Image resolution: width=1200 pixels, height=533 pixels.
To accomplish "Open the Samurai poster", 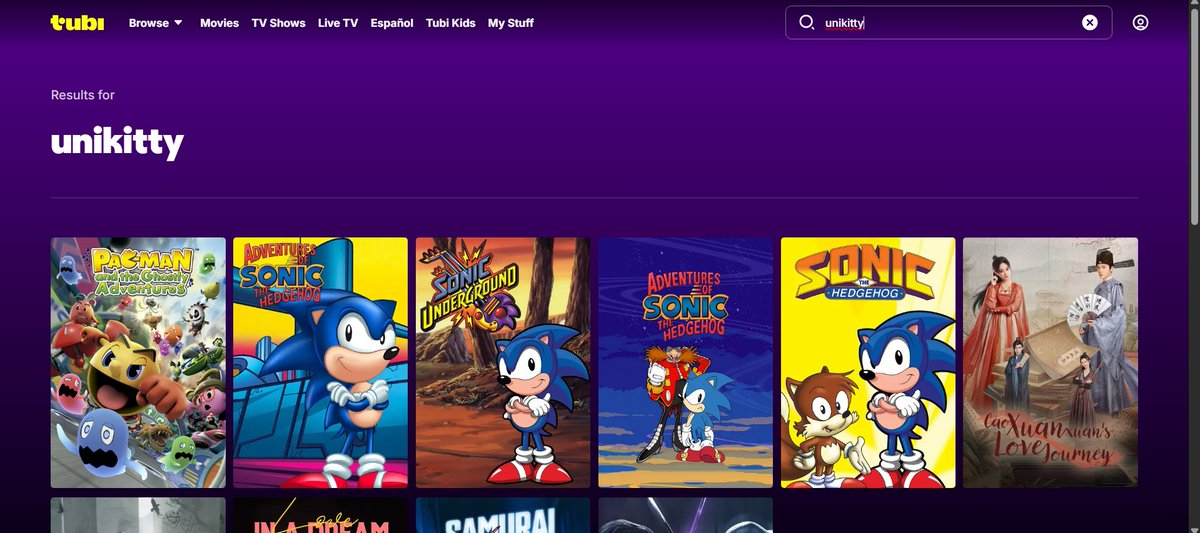I will [503, 516].
